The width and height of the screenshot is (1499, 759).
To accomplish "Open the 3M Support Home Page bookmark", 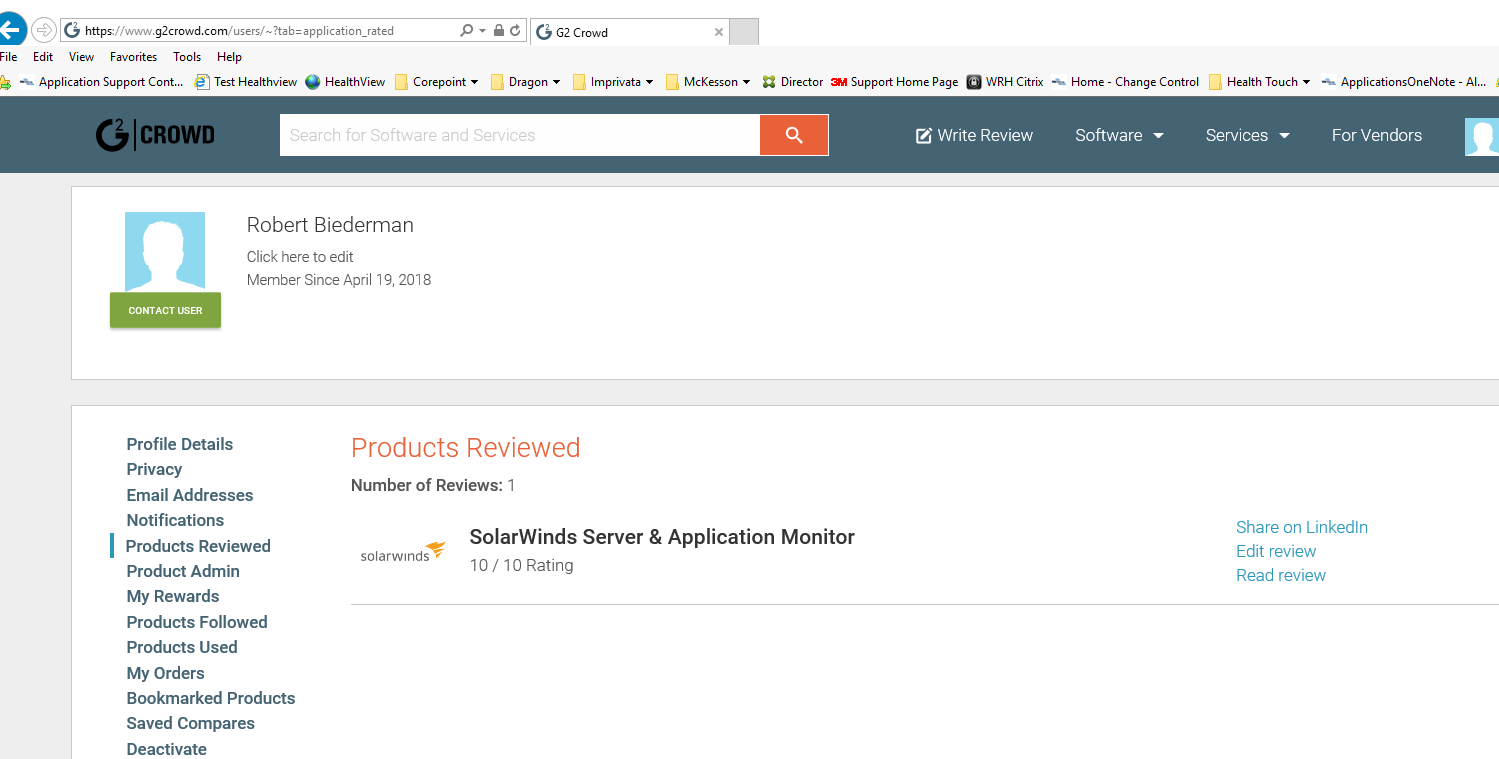I will (894, 82).
